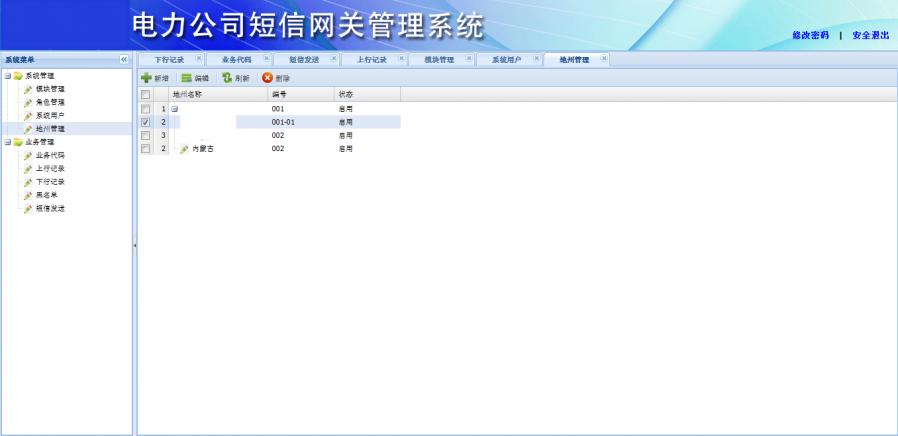Collapse the 系统菜单 sidebar panel

coord(124,59)
